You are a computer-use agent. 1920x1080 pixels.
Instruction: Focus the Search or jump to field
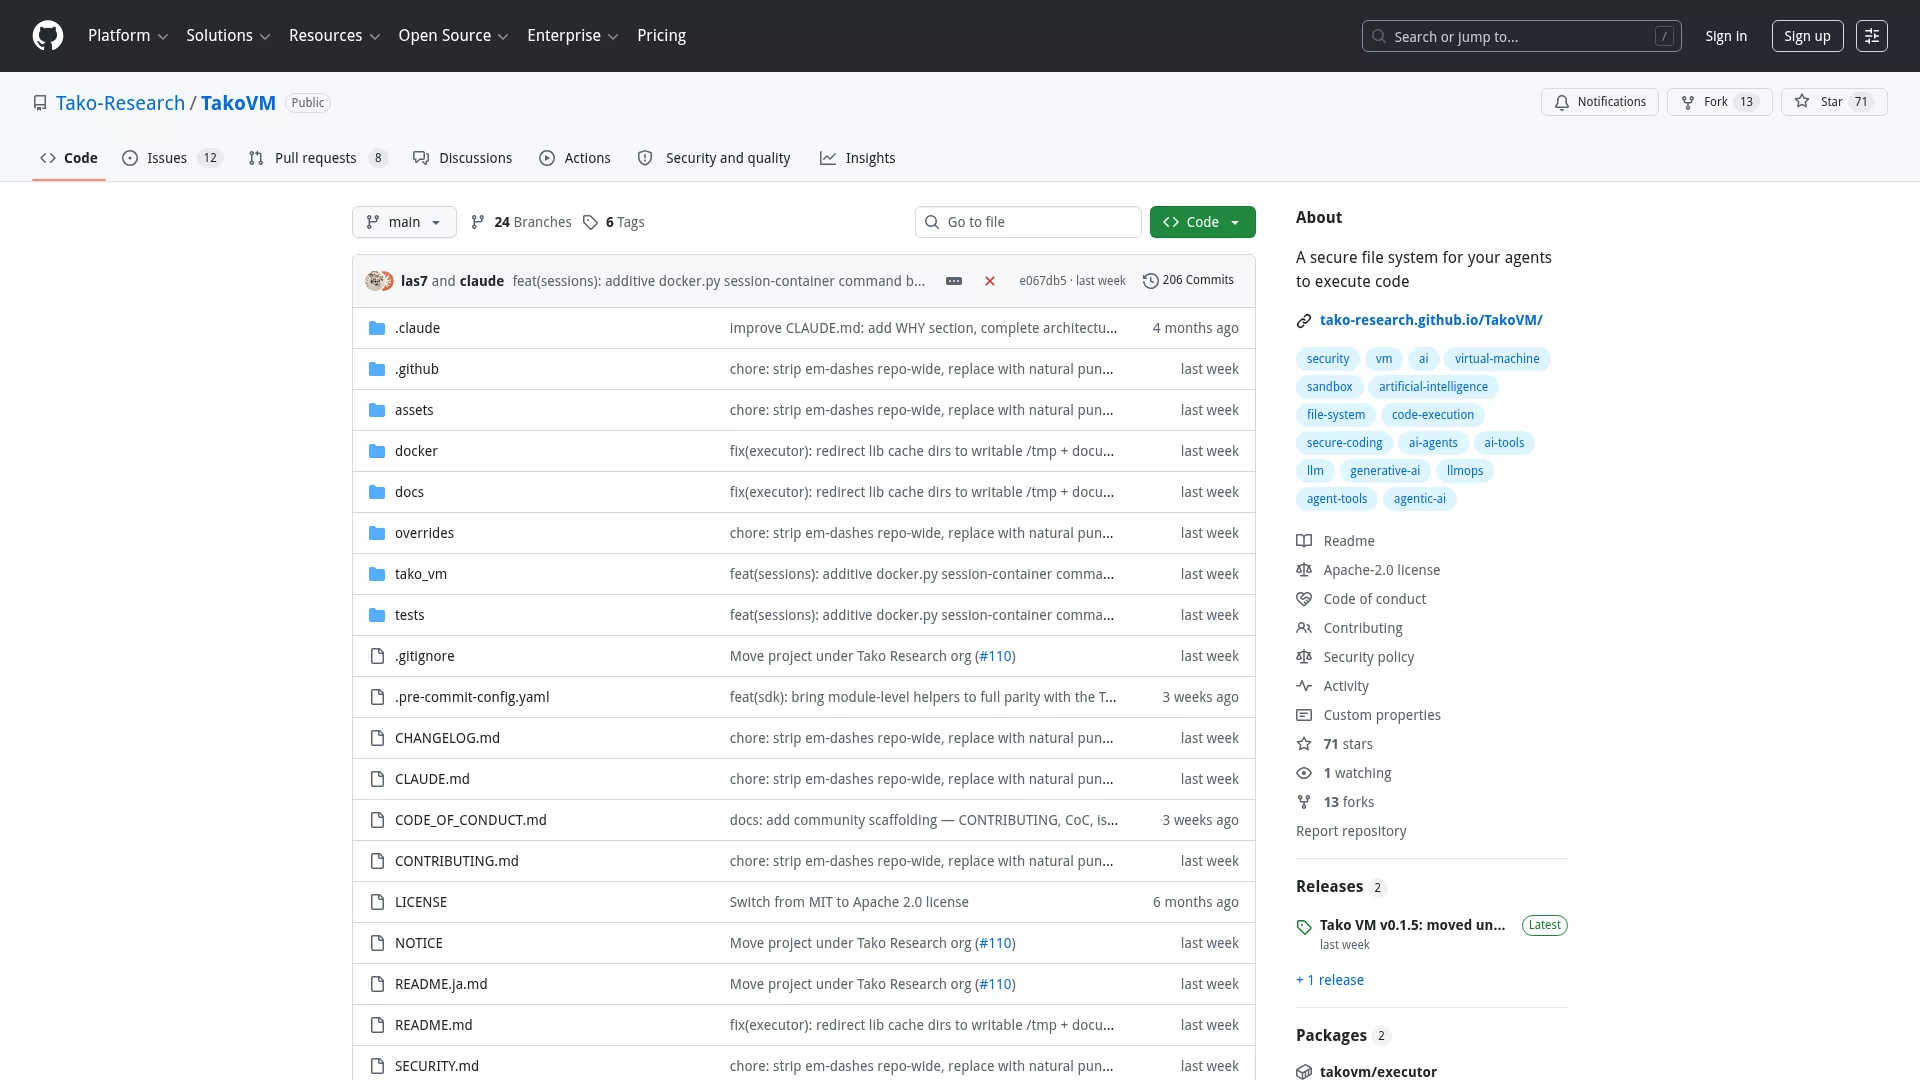click(1521, 36)
